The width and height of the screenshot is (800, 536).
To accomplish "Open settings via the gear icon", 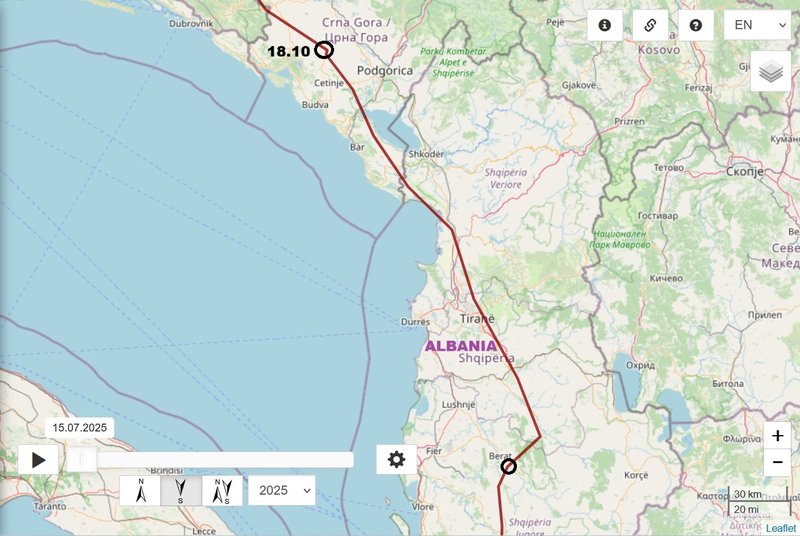I will tap(396, 460).
